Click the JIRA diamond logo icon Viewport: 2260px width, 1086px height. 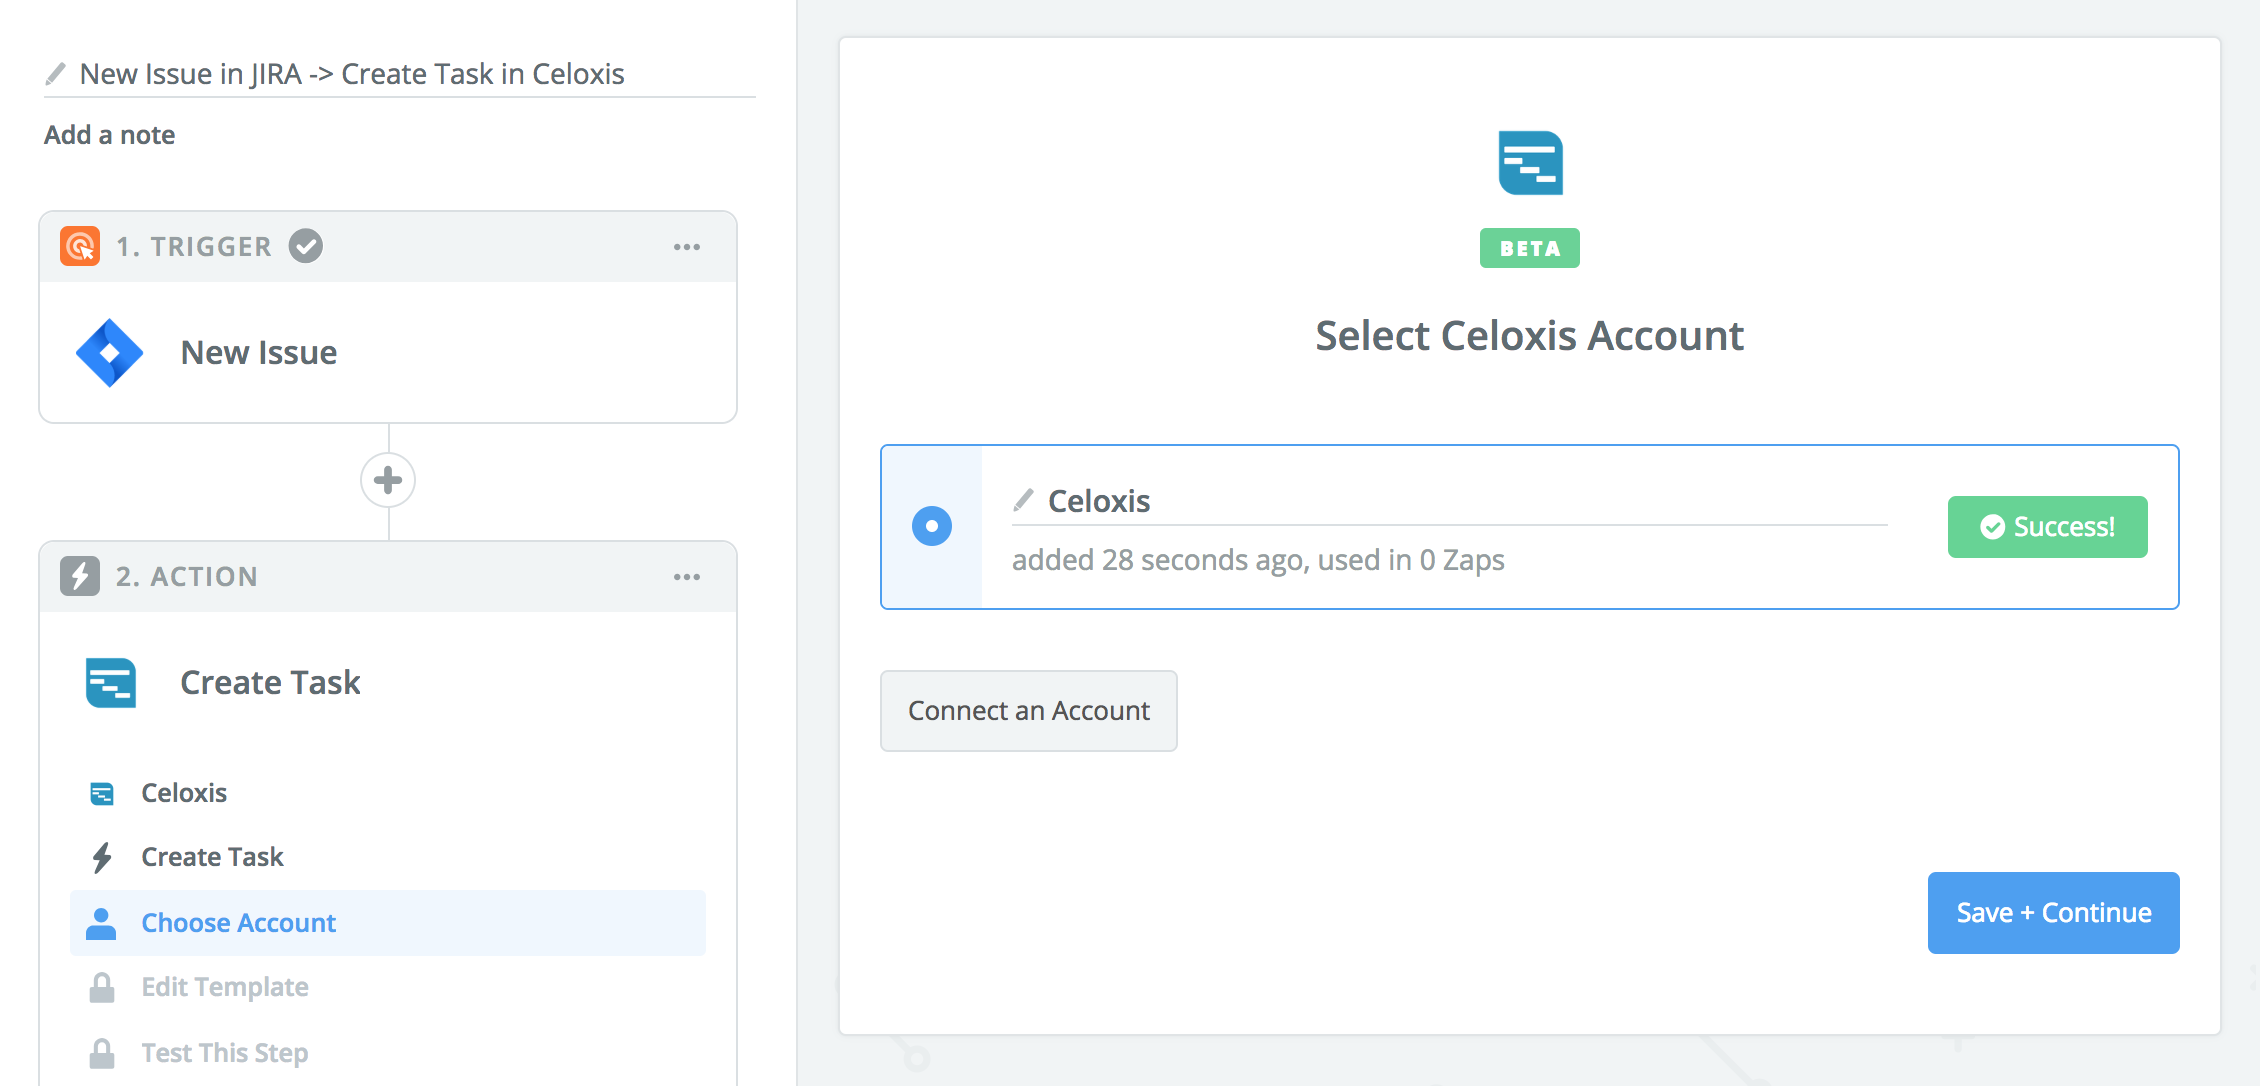(x=110, y=353)
